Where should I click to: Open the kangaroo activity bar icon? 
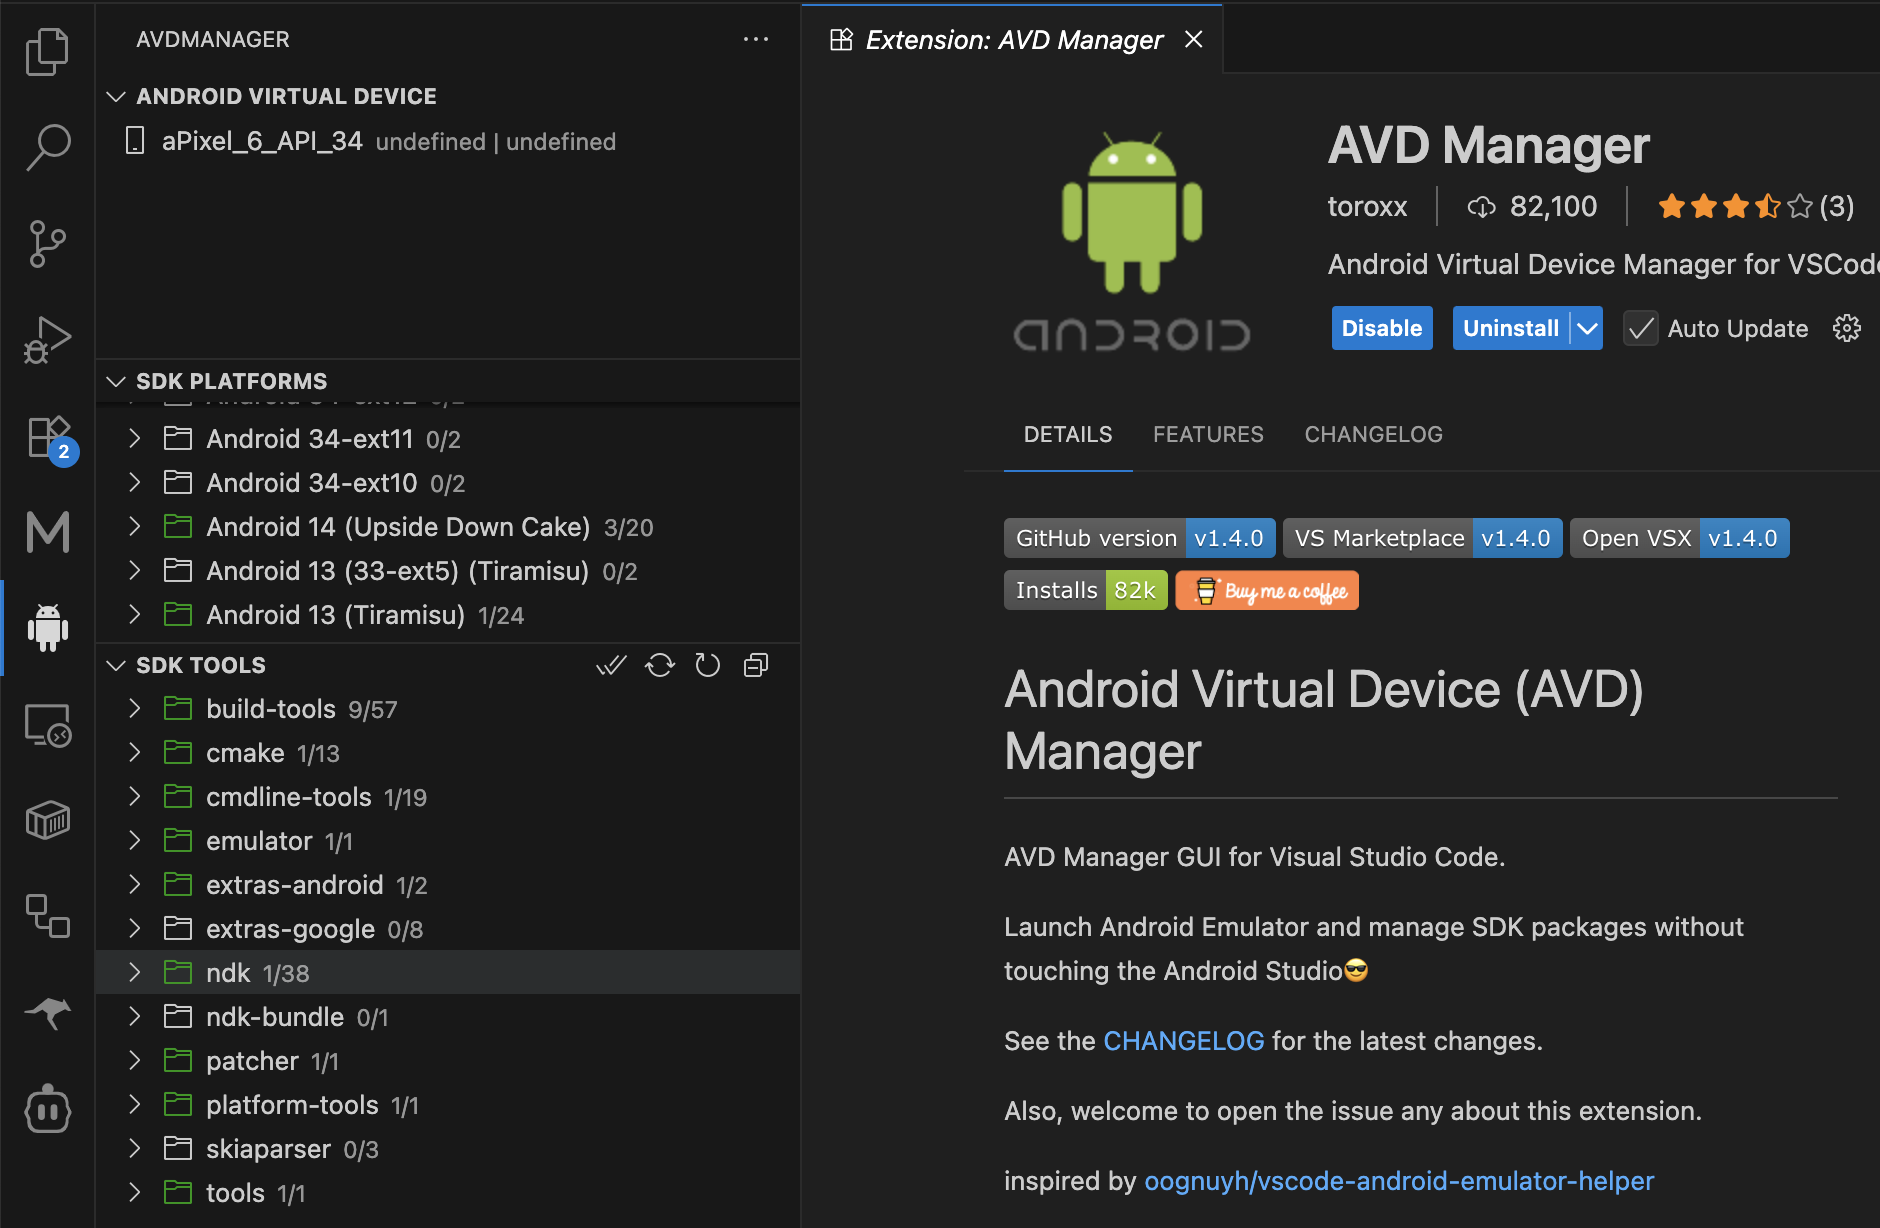(x=47, y=1012)
